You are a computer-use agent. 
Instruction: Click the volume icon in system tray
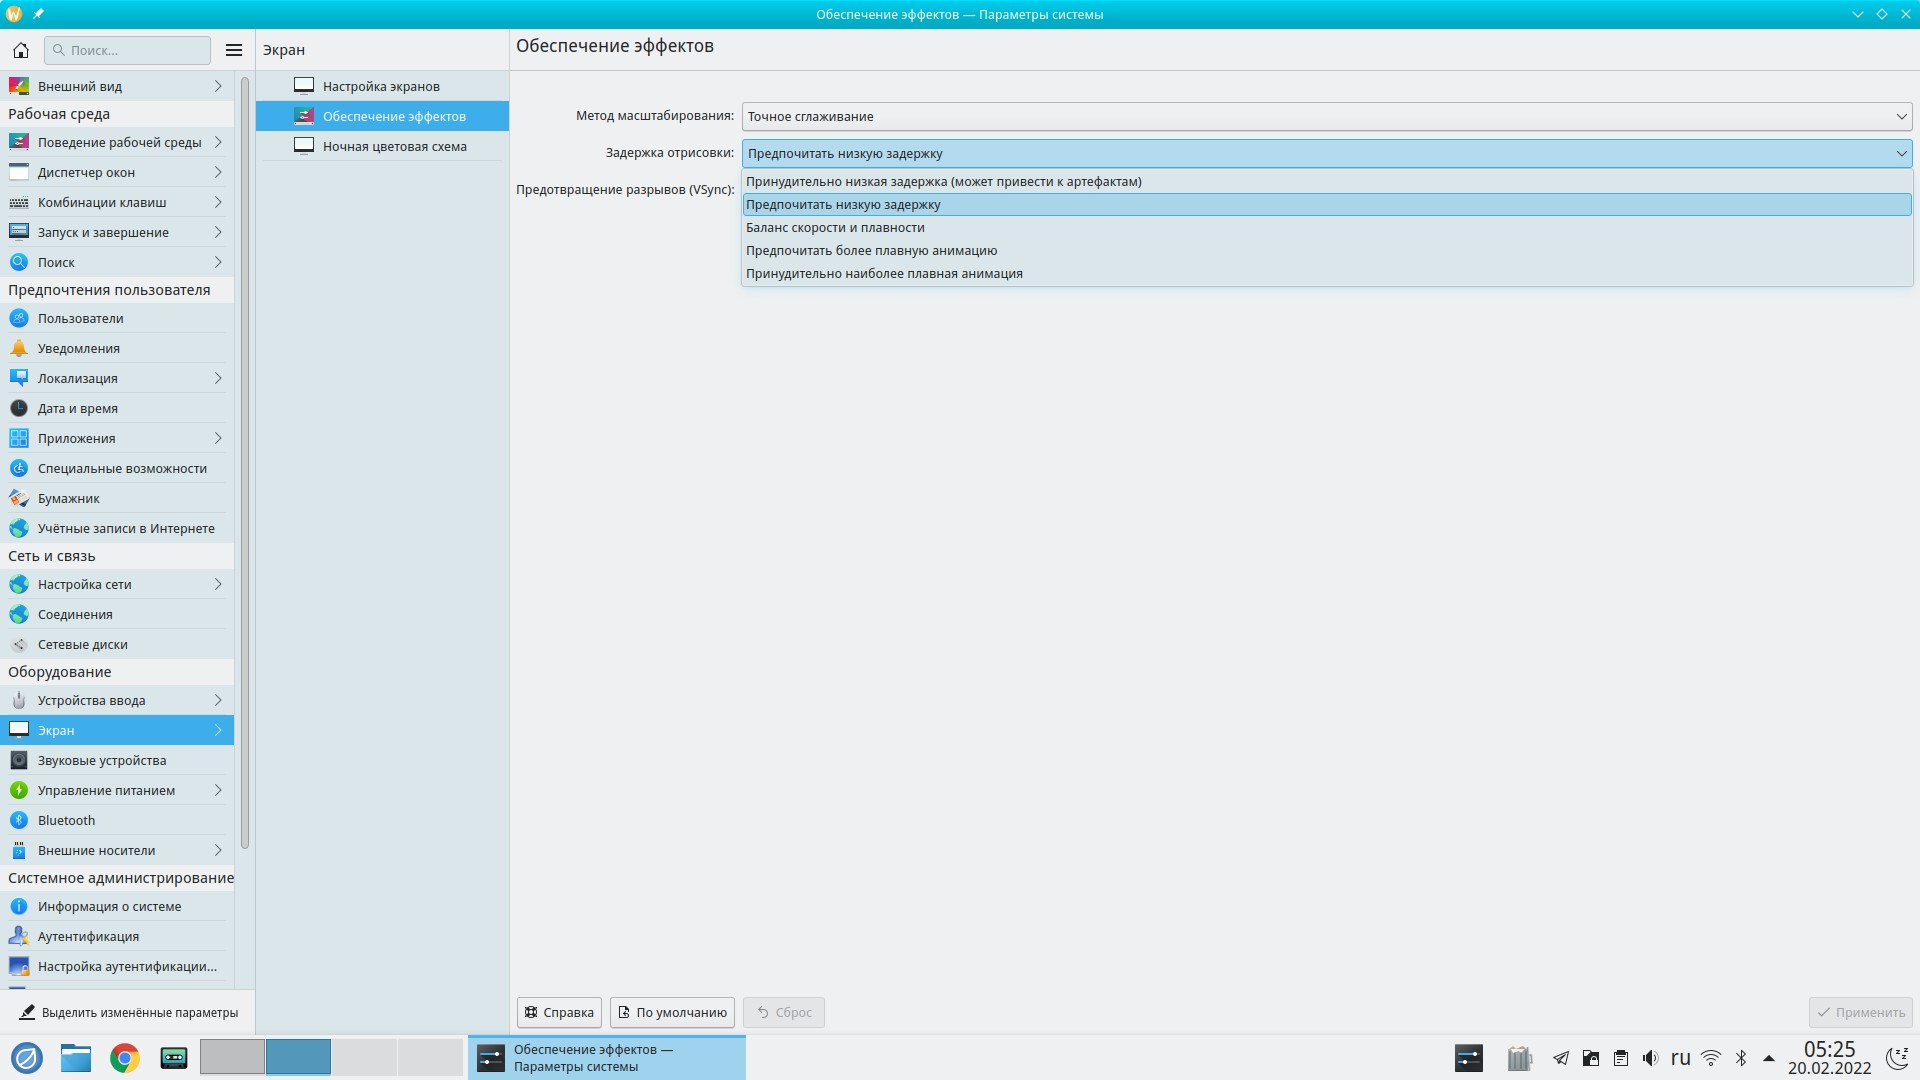click(1650, 1058)
